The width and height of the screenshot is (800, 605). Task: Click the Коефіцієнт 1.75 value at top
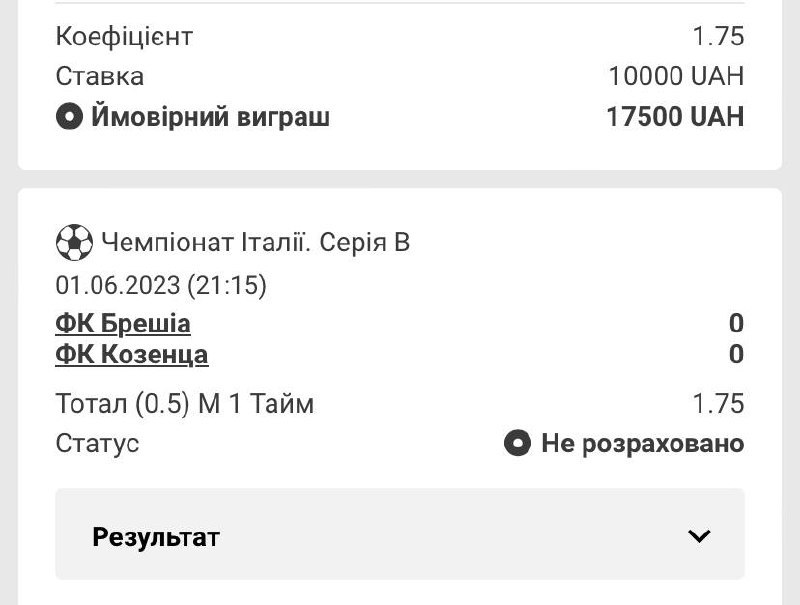[x=718, y=36]
